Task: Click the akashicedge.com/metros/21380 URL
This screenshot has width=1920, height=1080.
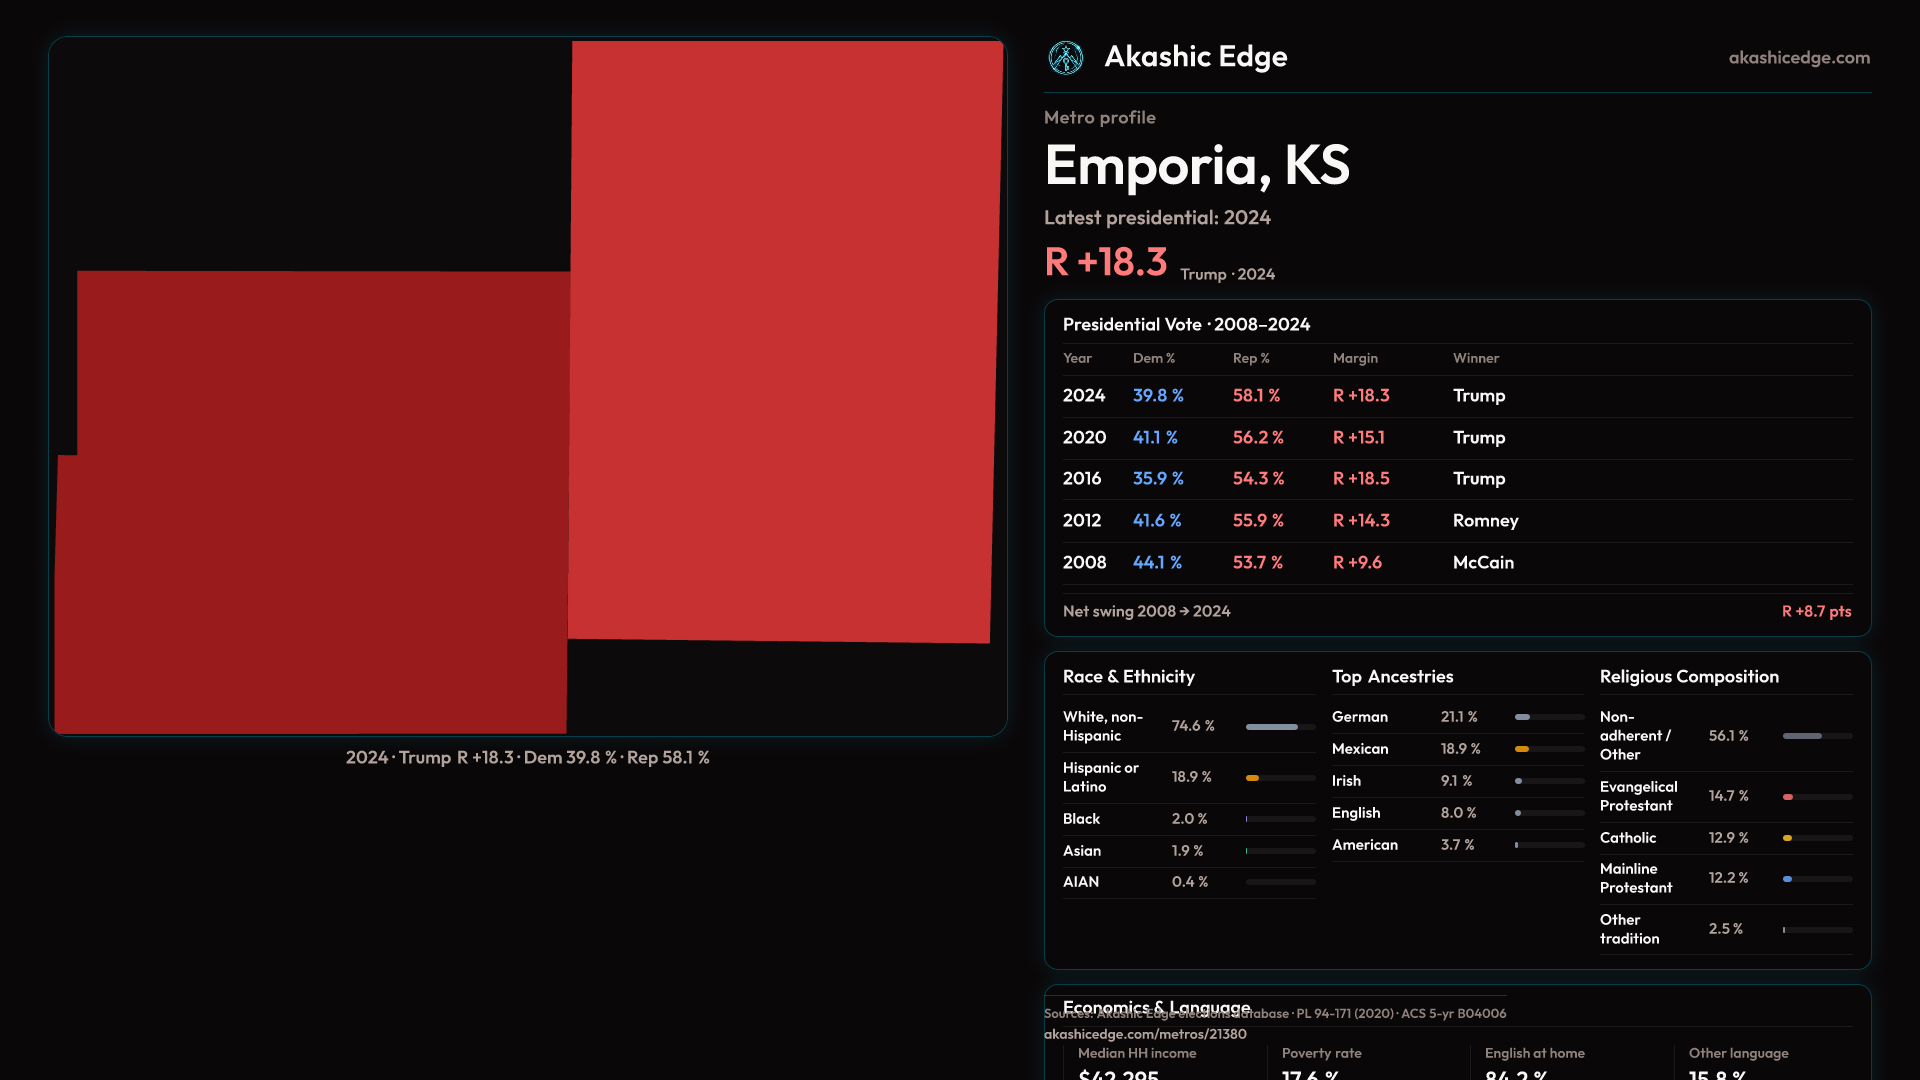Action: [1145, 1034]
